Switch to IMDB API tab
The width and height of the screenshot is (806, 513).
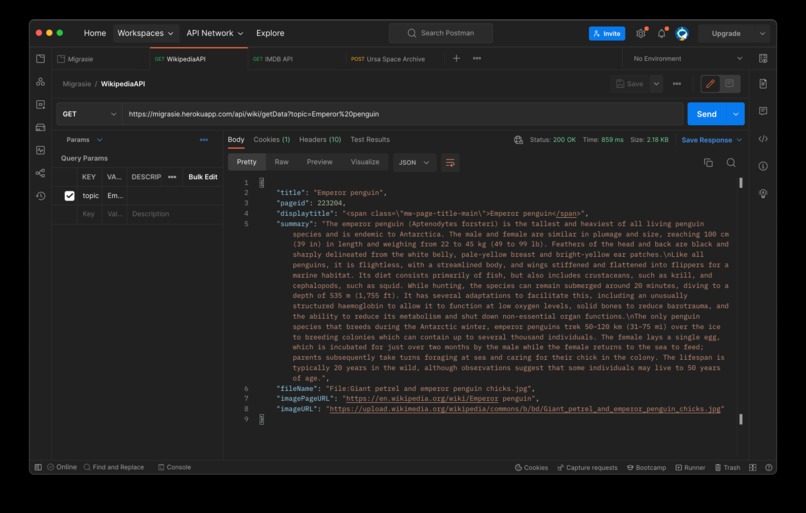tap(273, 59)
